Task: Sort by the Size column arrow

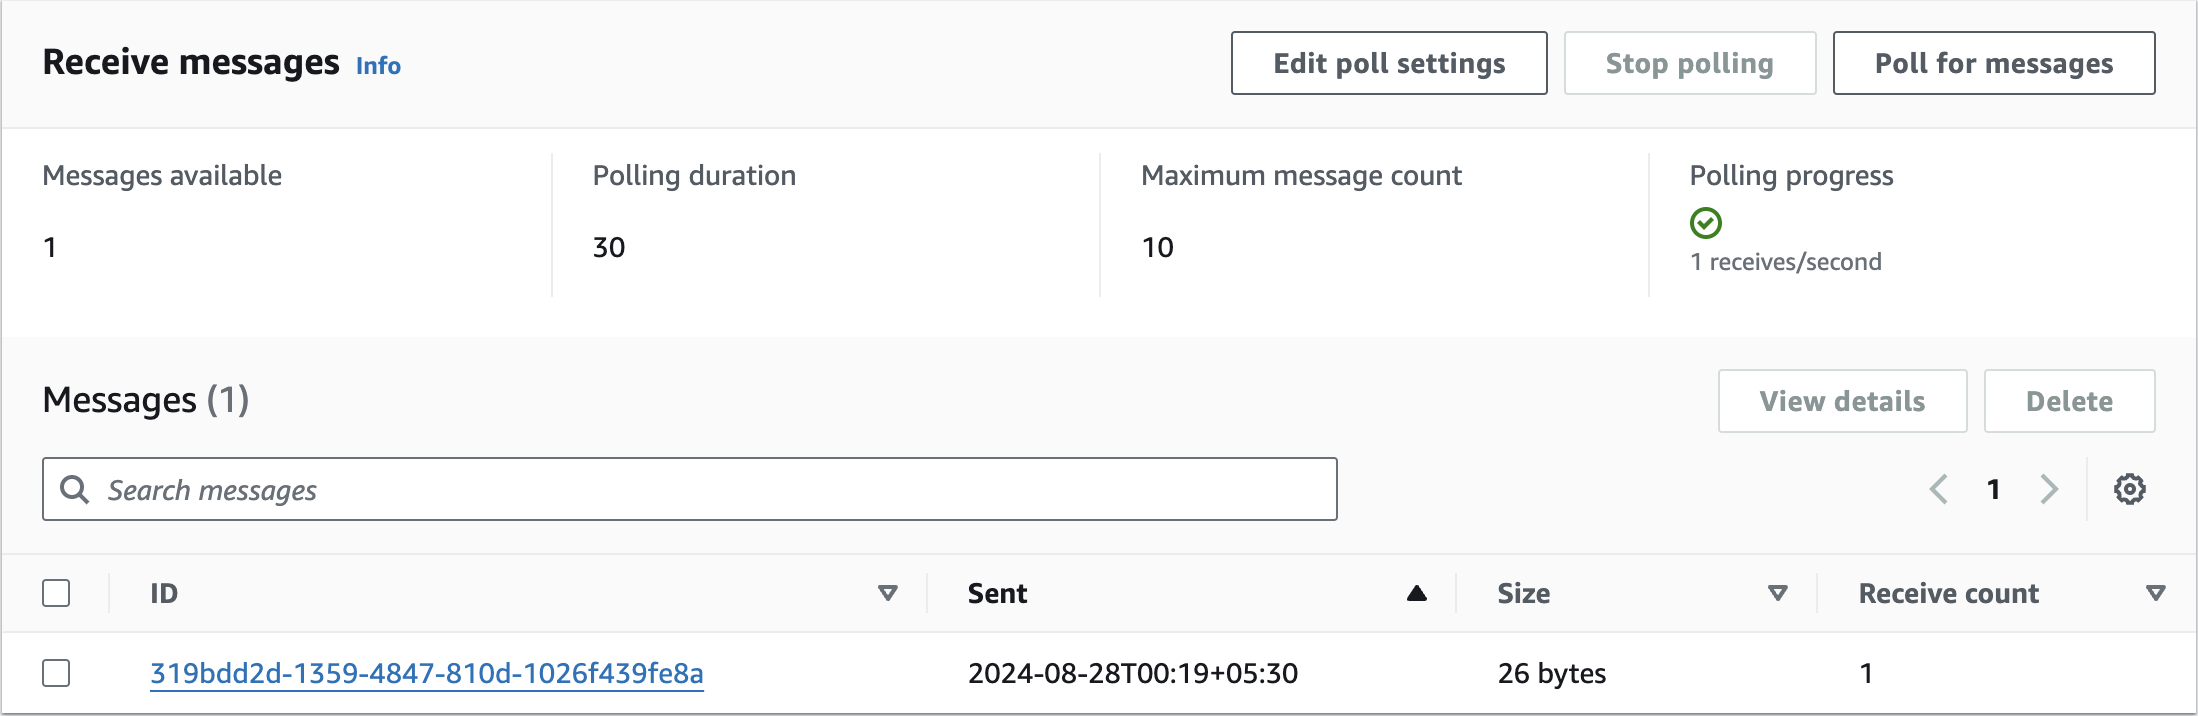Action: (1777, 593)
